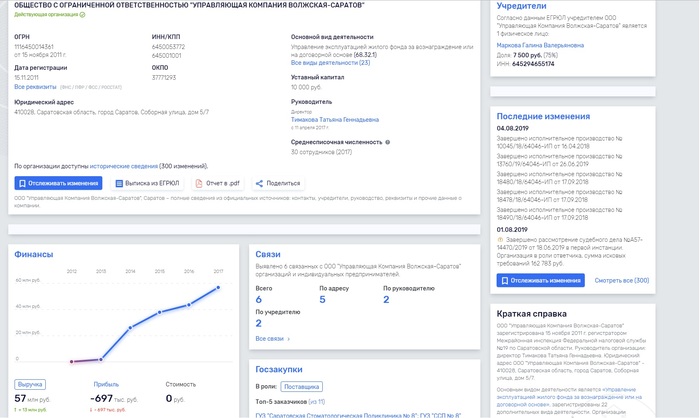The width and height of the screenshot is (700, 418).
Task: Select the 'Выручка' chart tab
Action: pos(30,384)
